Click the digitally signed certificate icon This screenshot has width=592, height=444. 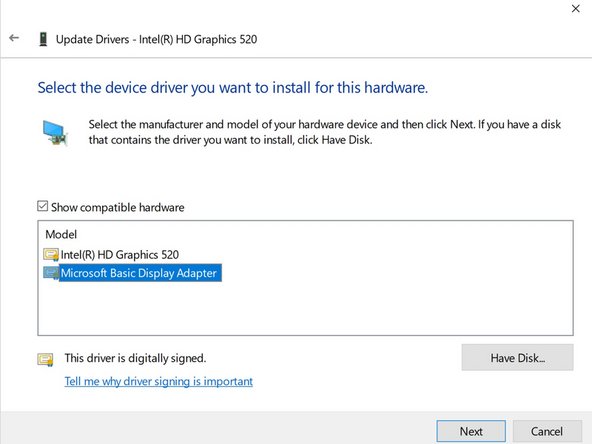click(x=45, y=359)
